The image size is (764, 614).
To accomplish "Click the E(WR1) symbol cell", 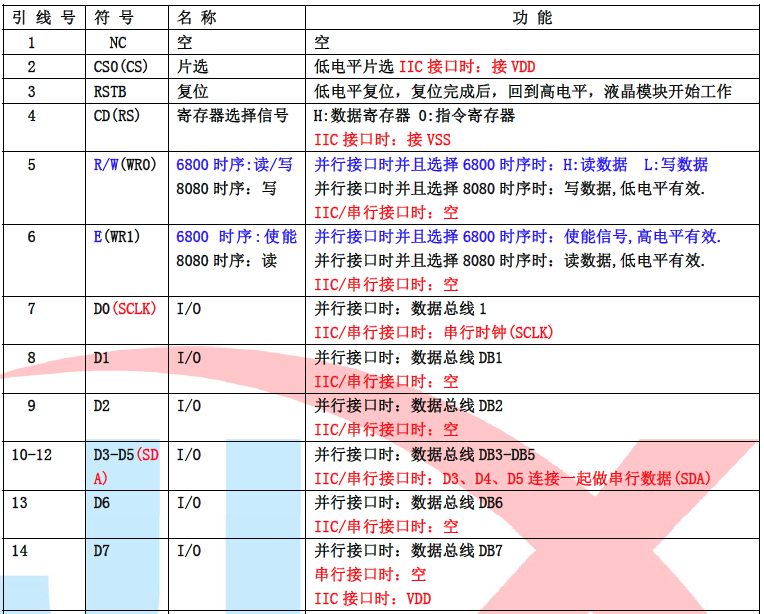I will click(119, 236).
